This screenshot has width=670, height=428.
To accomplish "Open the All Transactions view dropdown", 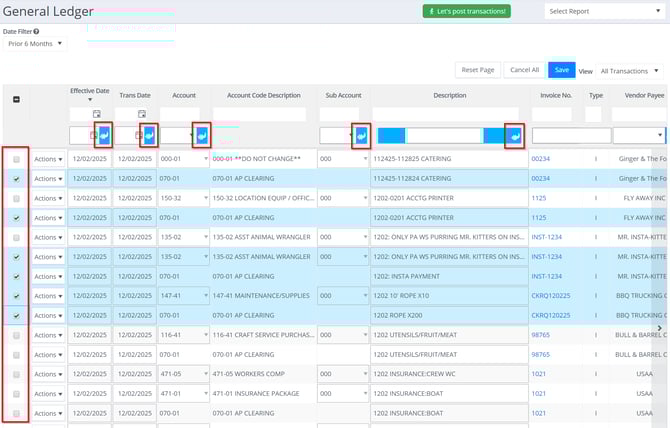I will click(x=630, y=71).
